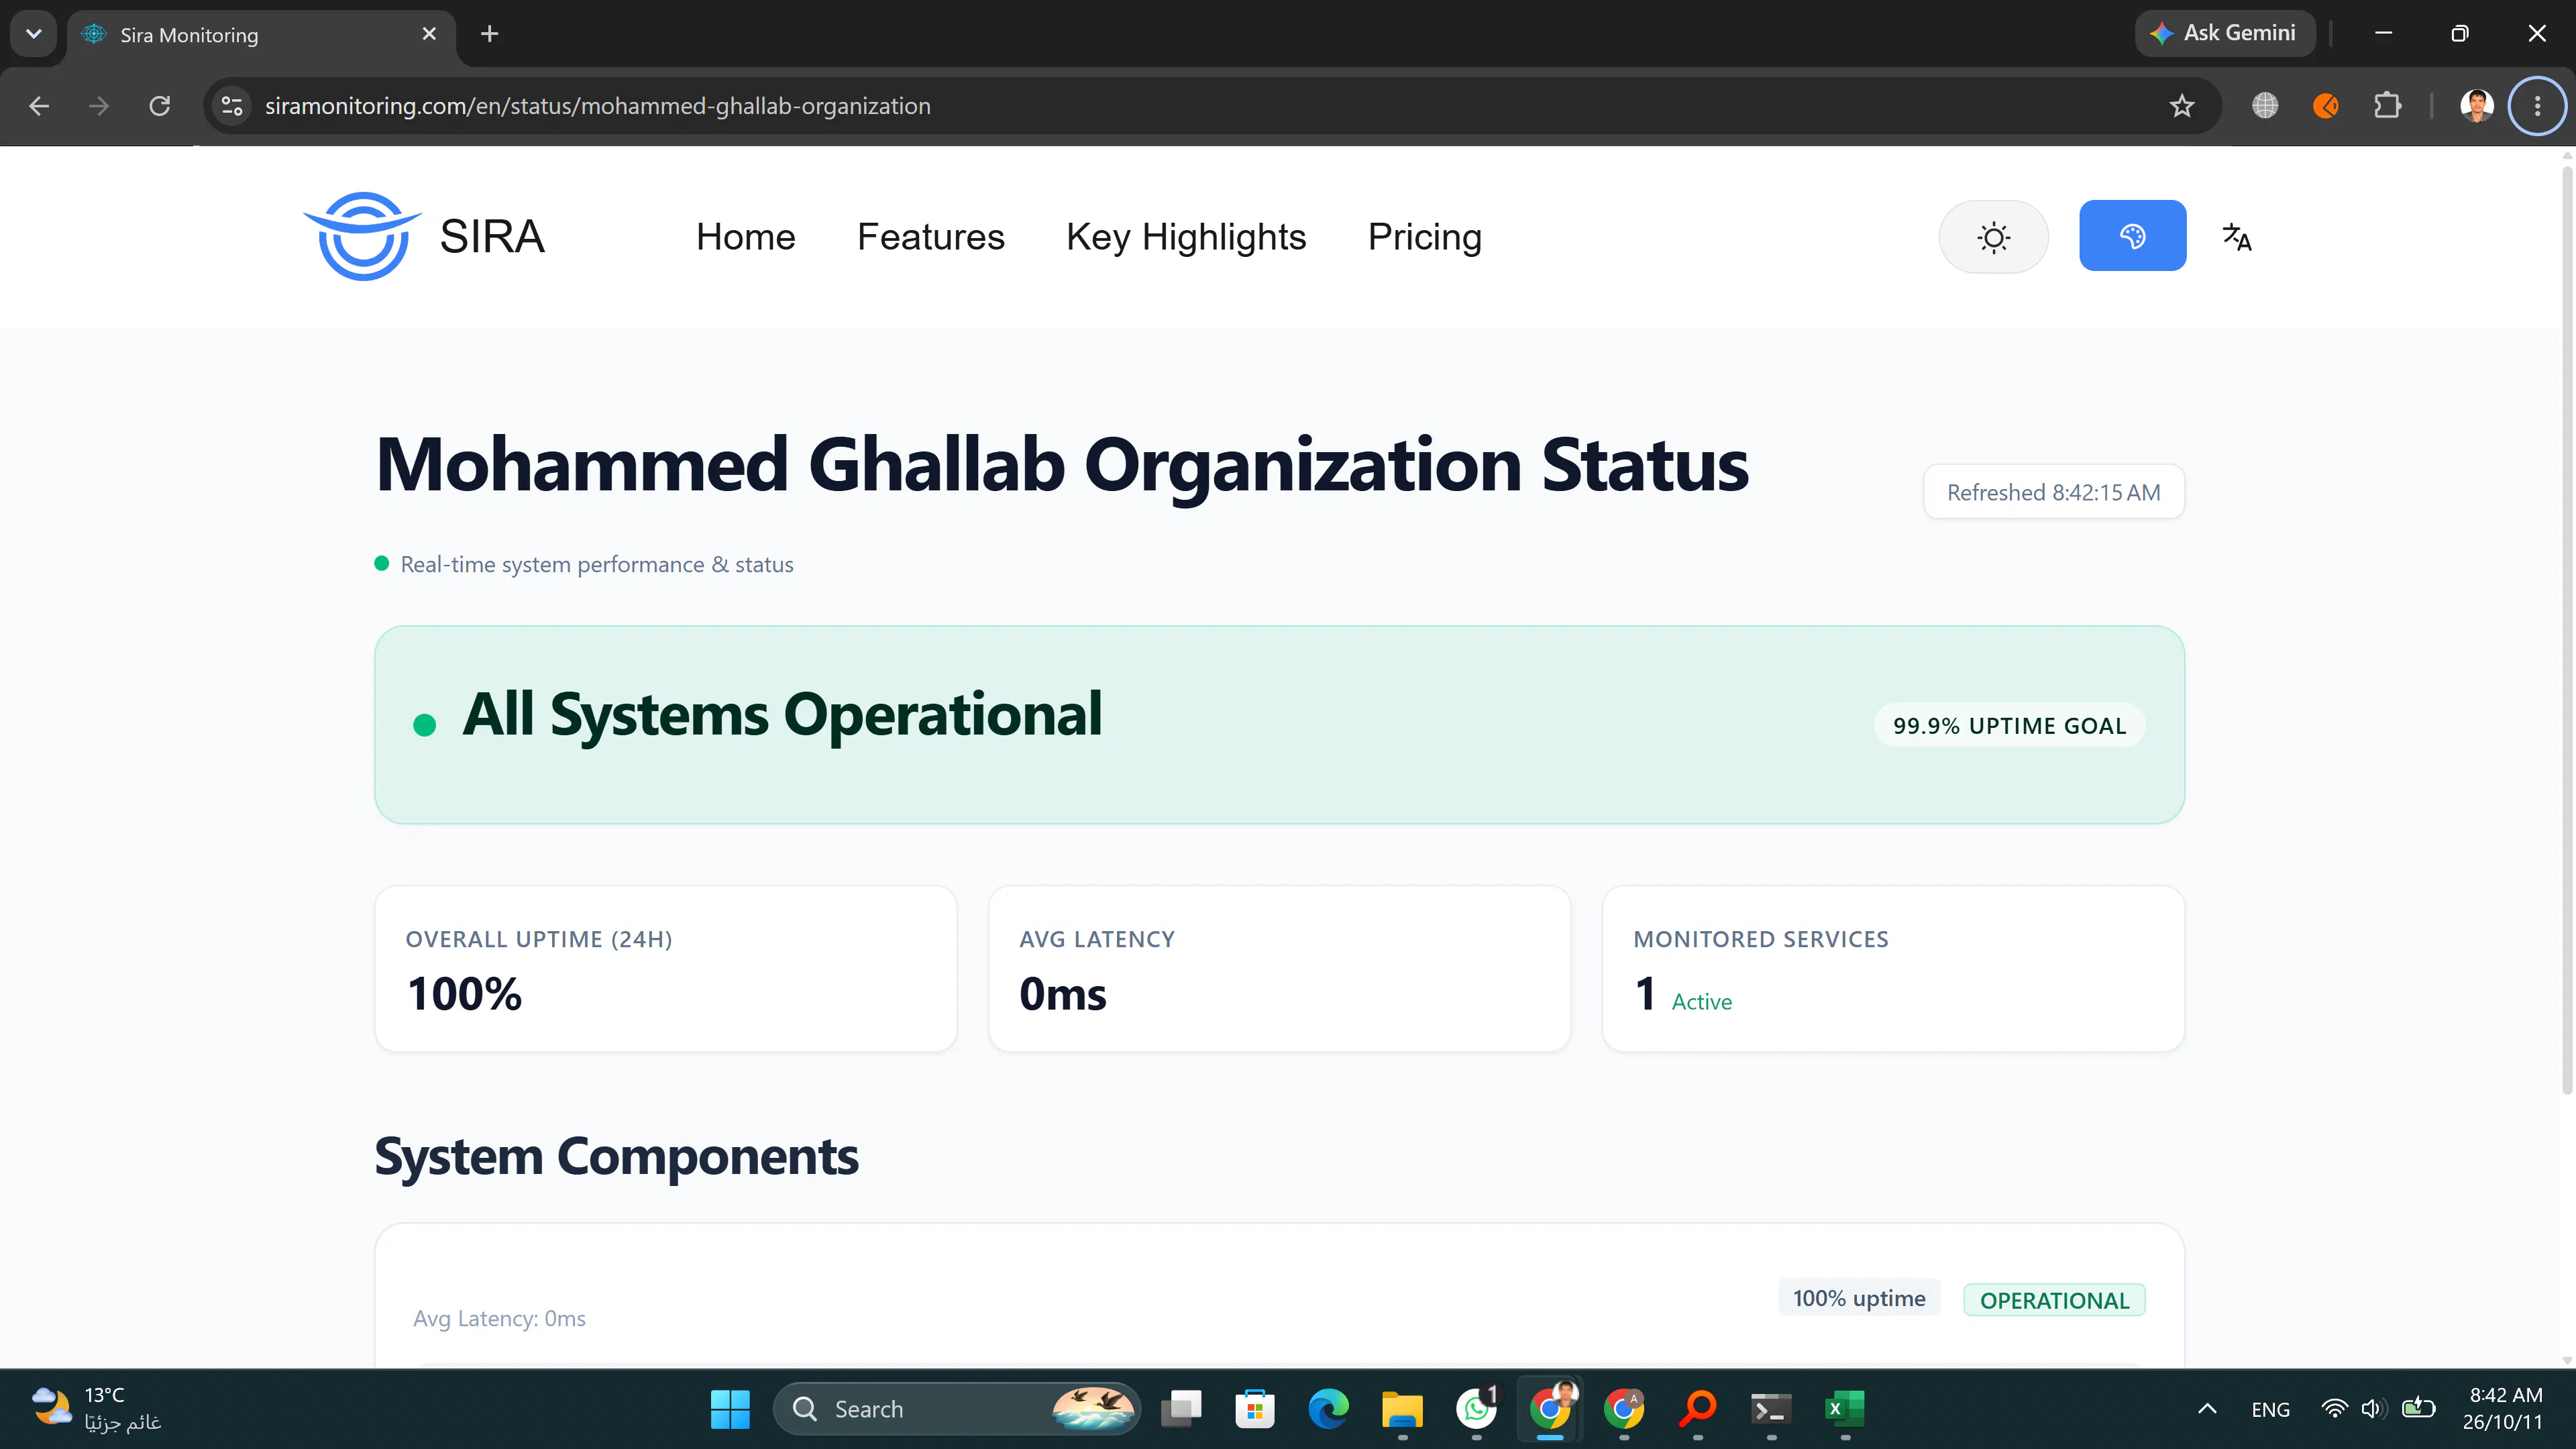The width and height of the screenshot is (2576, 1449).
Task: Open Microsoft Edge from the taskbar
Action: (x=1328, y=1409)
